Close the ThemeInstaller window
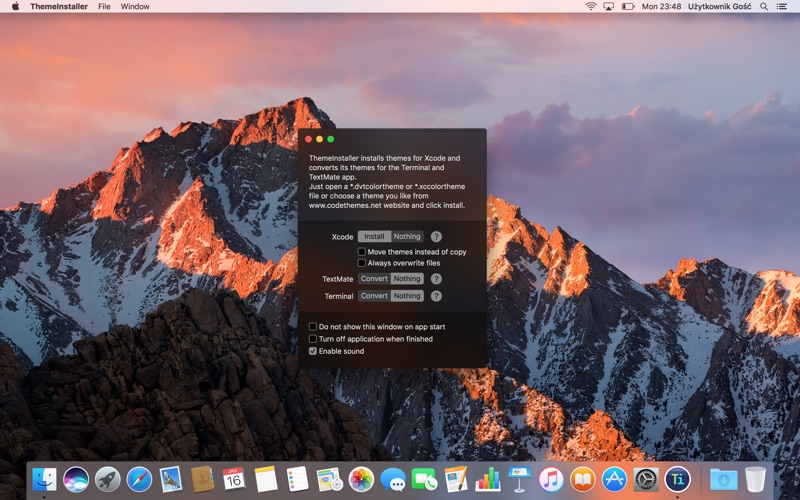The height and width of the screenshot is (500, 800). point(308,139)
